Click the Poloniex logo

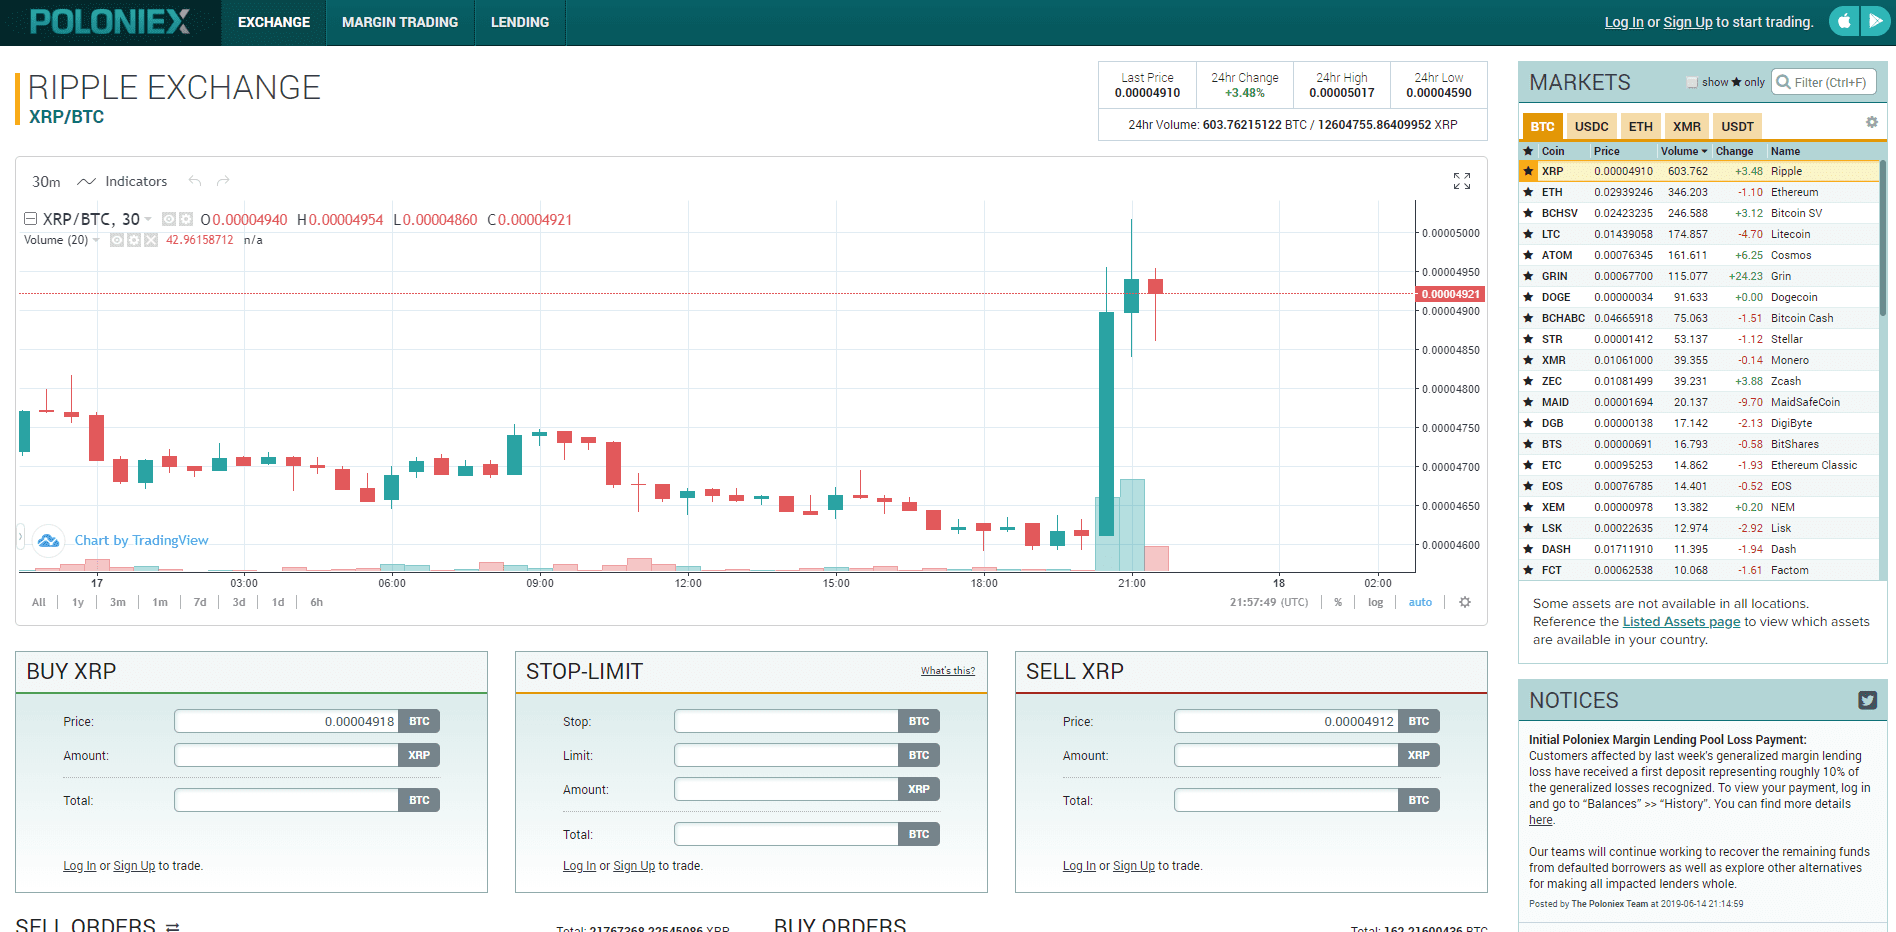(110, 21)
